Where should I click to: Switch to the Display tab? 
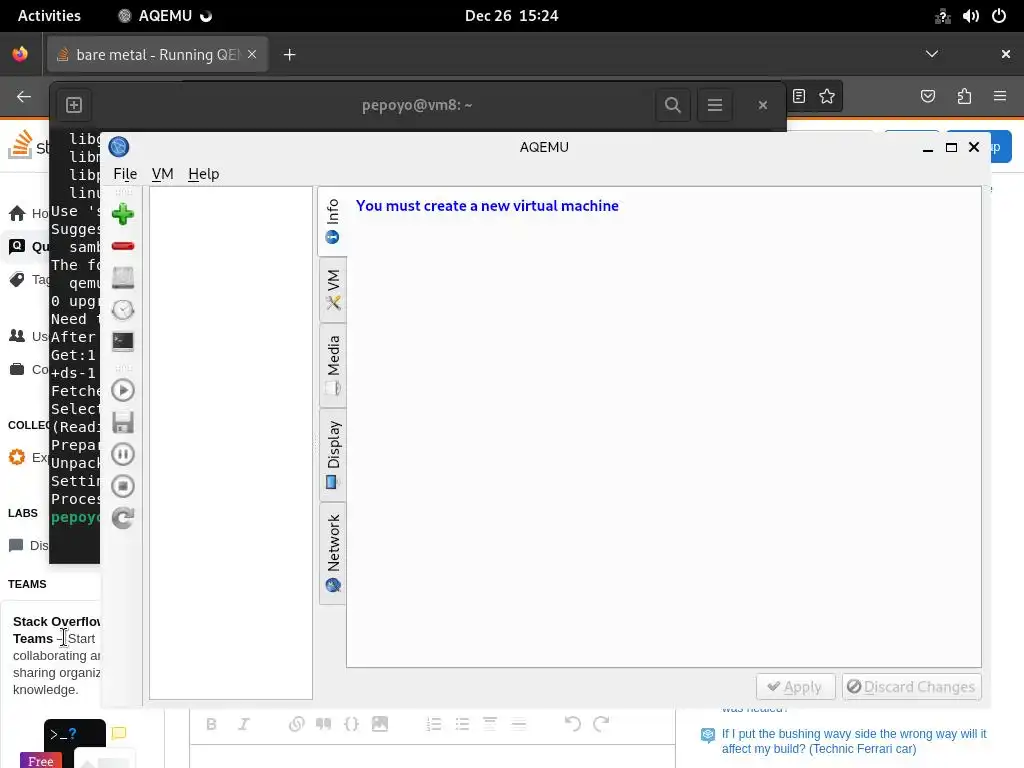click(333, 455)
